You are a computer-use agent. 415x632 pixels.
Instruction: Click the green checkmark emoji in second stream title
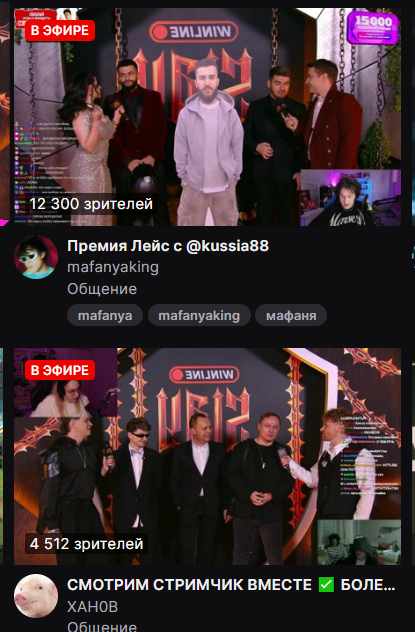pos(326,584)
